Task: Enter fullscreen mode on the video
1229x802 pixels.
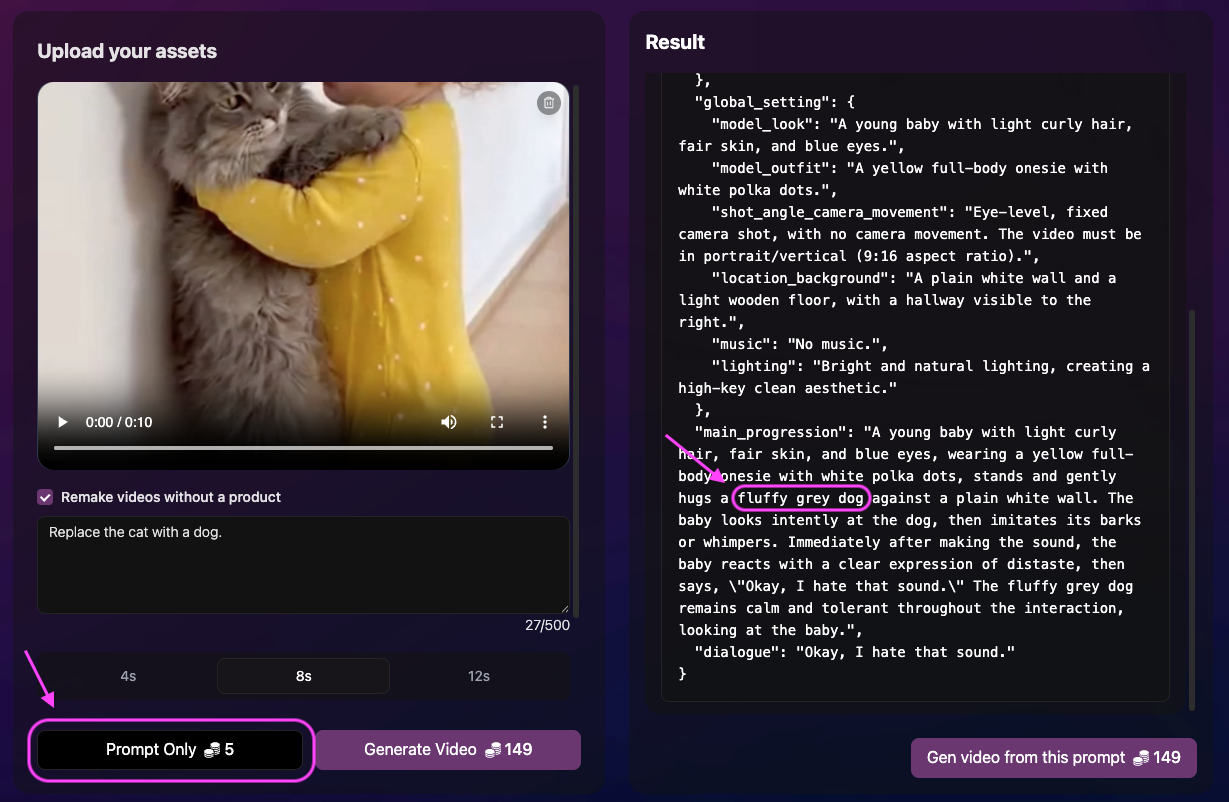Action: (x=497, y=422)
